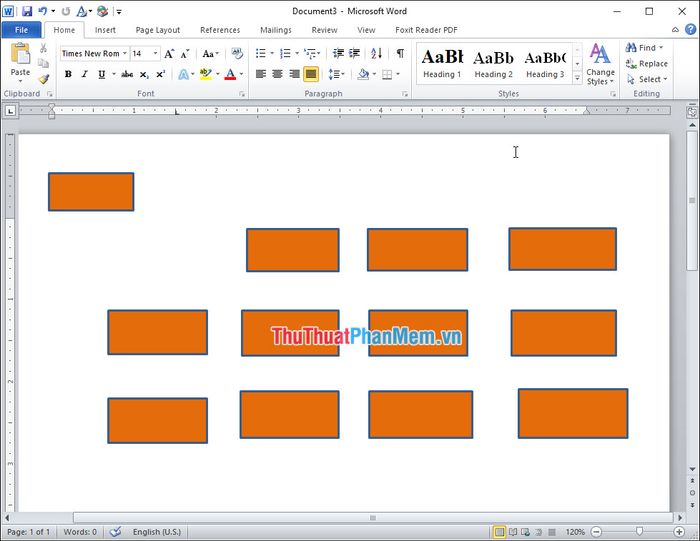Viewport: 700px width, 541px height.
Task: Select the top-left orange rectangle shape
Action: tap(91, 192)
